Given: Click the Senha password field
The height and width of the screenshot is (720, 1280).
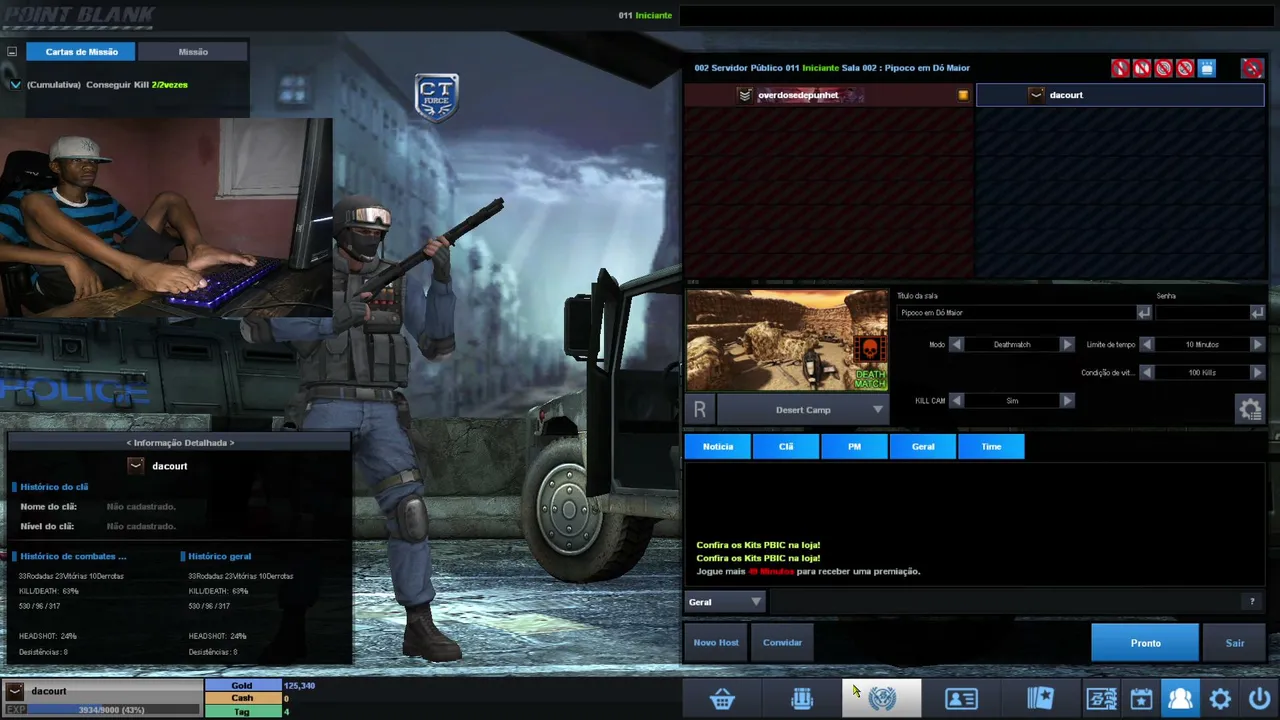Looking at the screenshot, I should pos(1202,313).
